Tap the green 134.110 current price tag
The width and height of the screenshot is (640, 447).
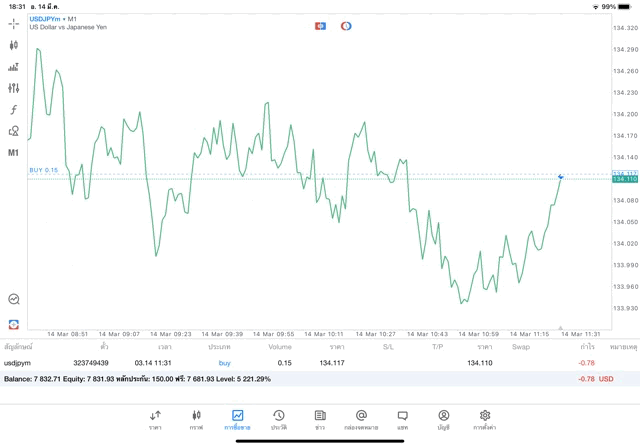[625, 179]
